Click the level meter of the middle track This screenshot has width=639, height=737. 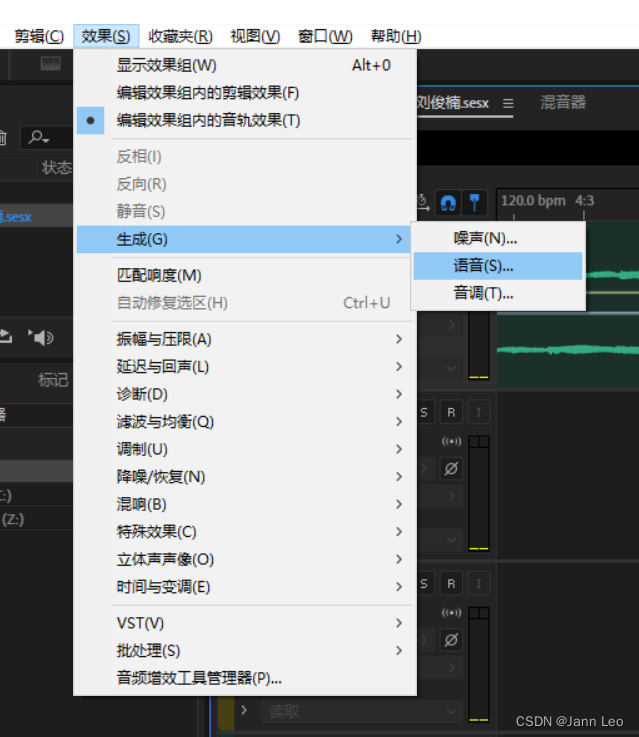tap(479, 493)
